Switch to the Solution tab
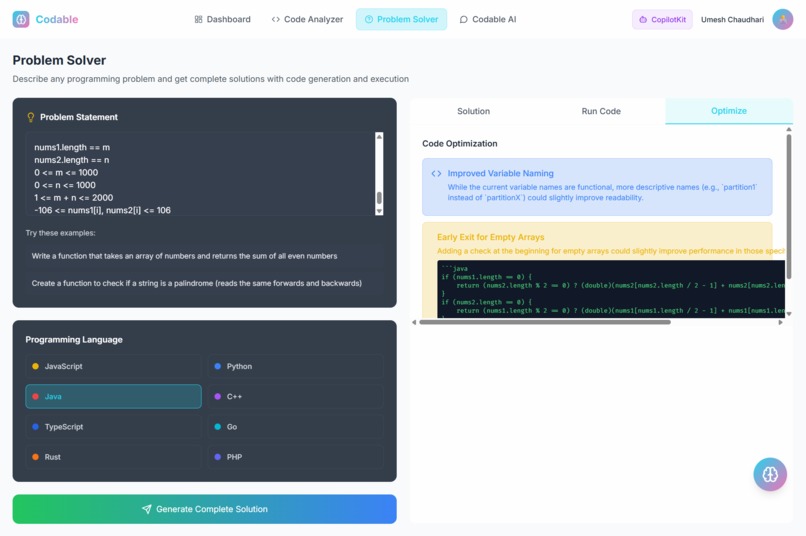The image size is (806, 536). 473,111
